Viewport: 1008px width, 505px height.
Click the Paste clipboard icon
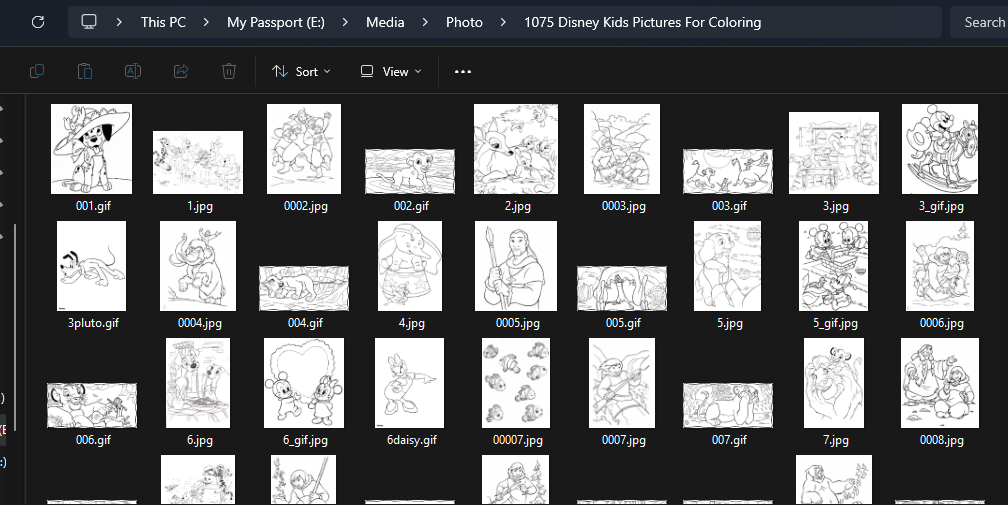click(85, 71)
